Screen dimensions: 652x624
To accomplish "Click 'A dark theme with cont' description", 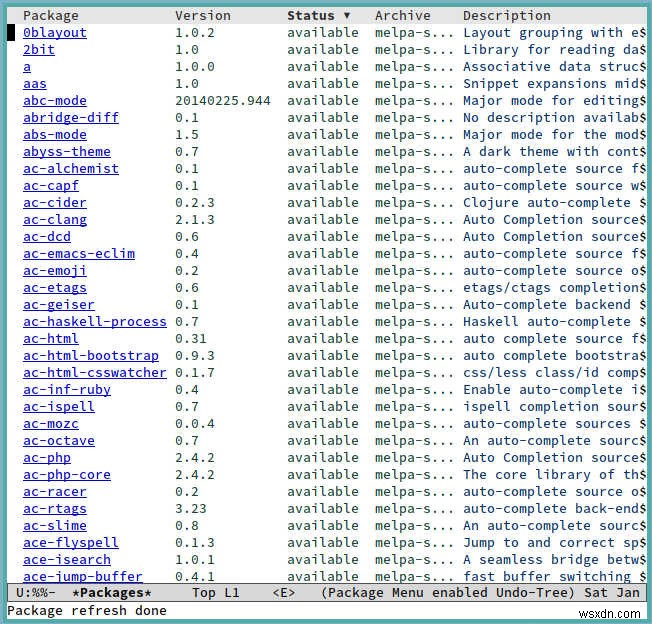I will [x=553, y=152].
